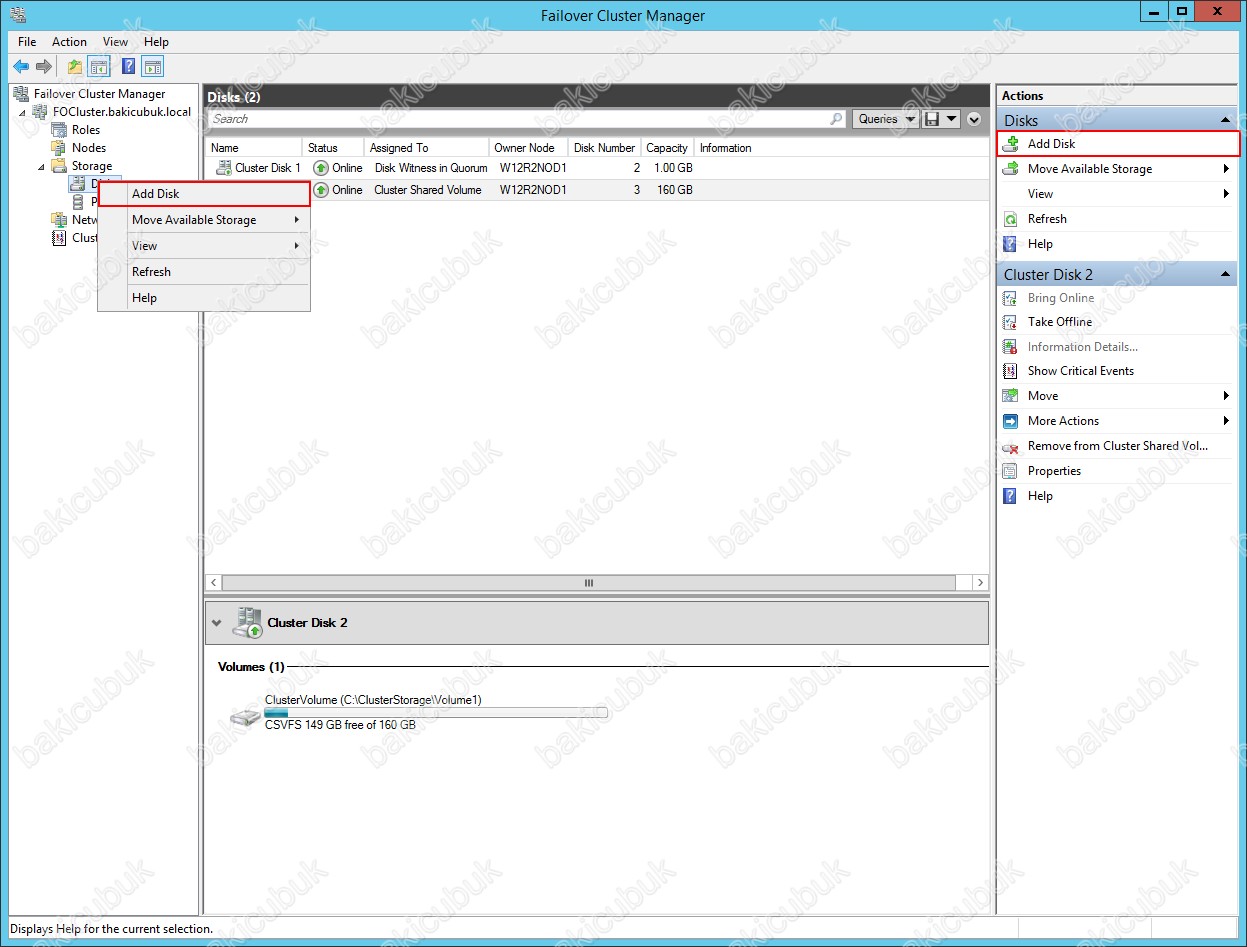The image size is (1247, 947).
Task: Select Roles in the console tree
Action: pyautogui.click(x=86, y=130)
